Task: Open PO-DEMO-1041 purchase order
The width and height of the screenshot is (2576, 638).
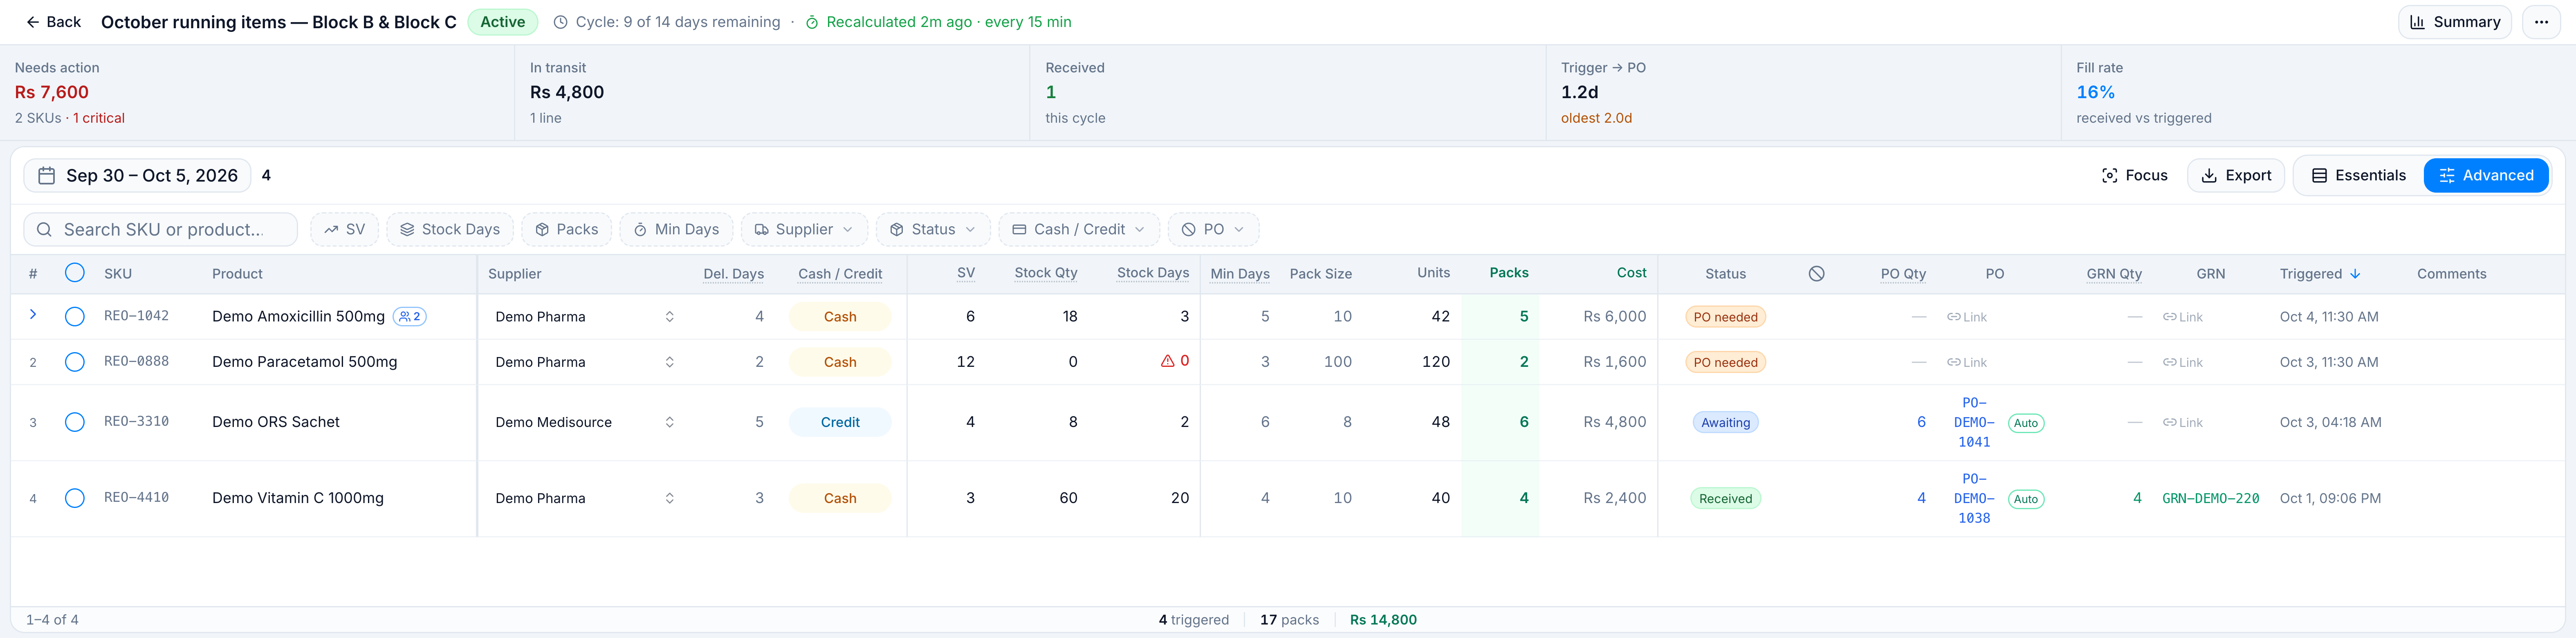Action: tap(1974, 422)
